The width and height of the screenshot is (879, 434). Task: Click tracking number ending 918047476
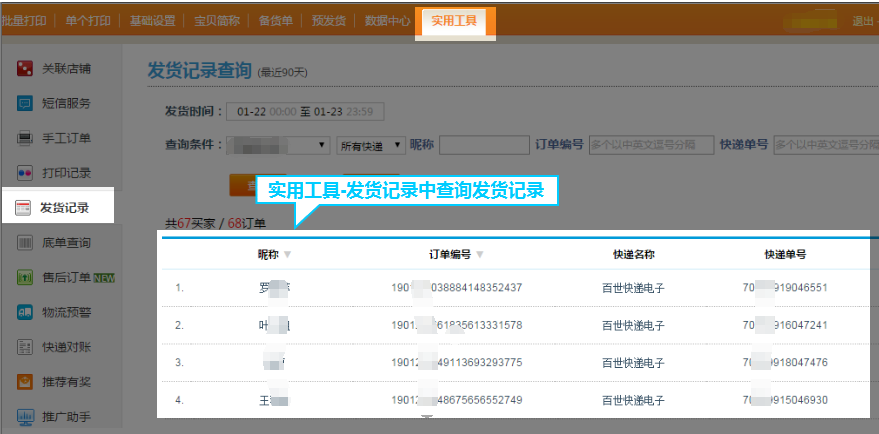785,363
